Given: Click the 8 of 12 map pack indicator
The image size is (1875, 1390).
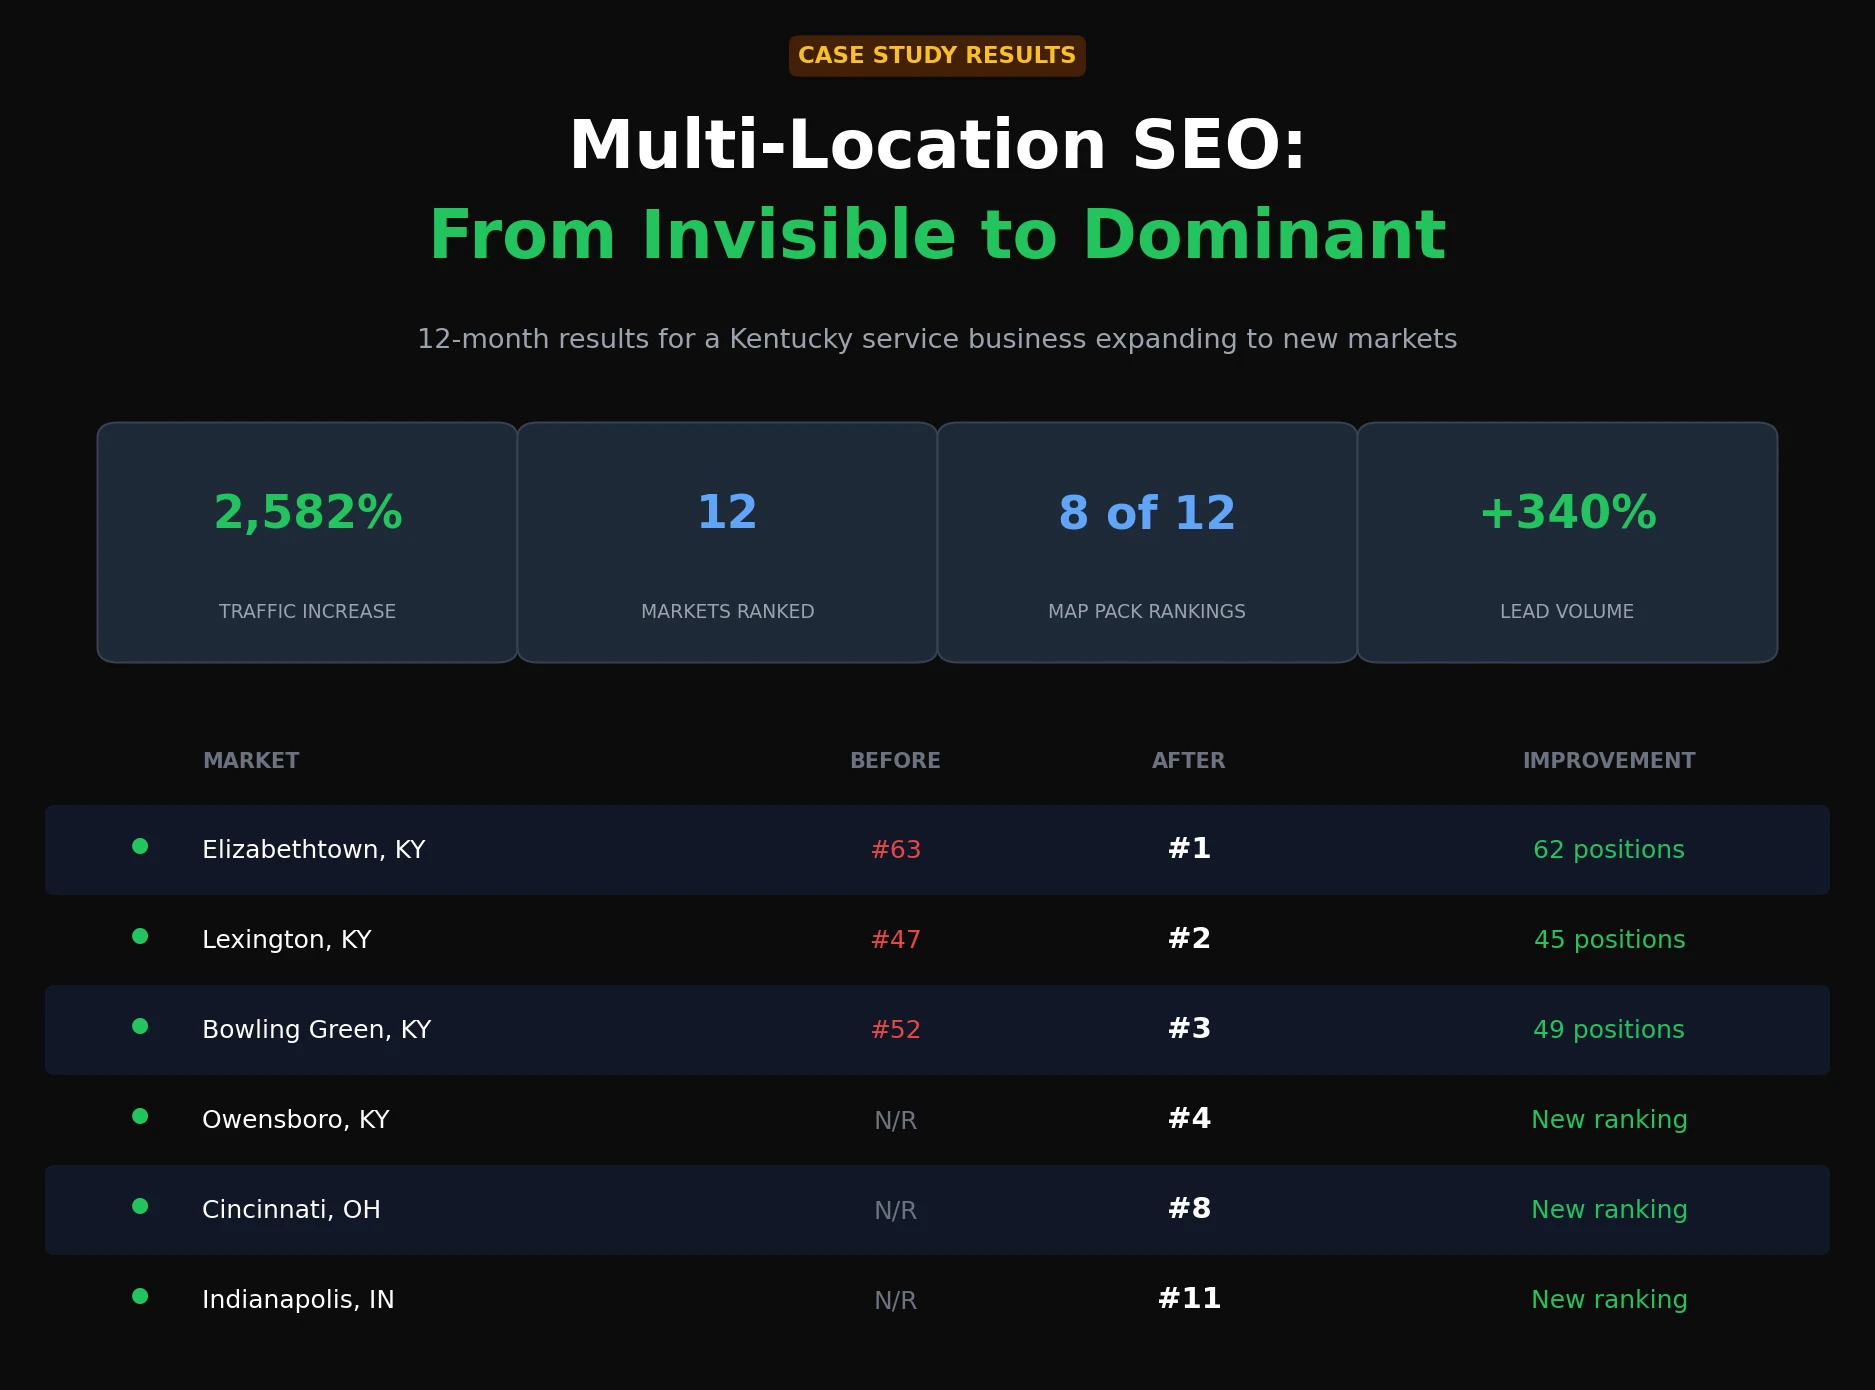Looking at the screenshot, I should click(1147, 513).
